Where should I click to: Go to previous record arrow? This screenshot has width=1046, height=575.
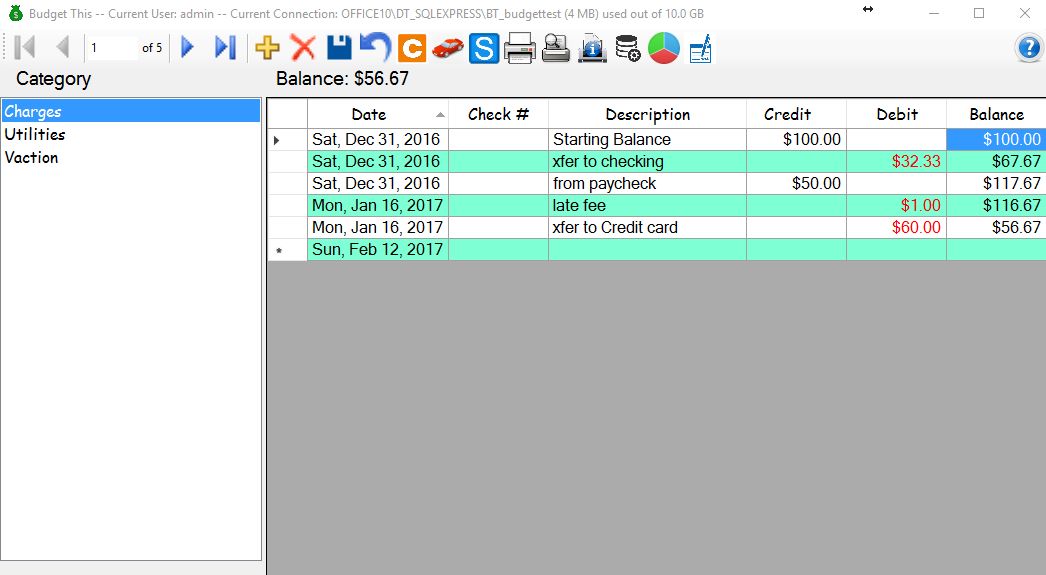pos(63,47)
